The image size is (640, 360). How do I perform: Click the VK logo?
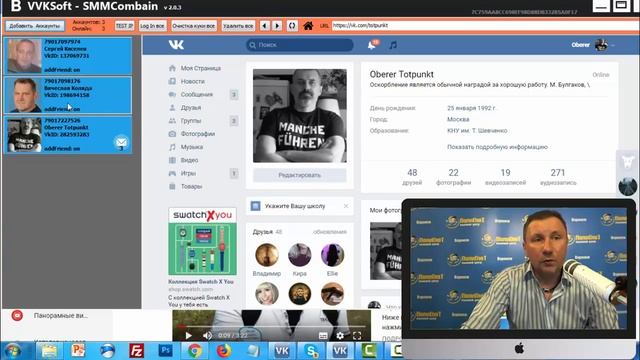click(176, 45)
